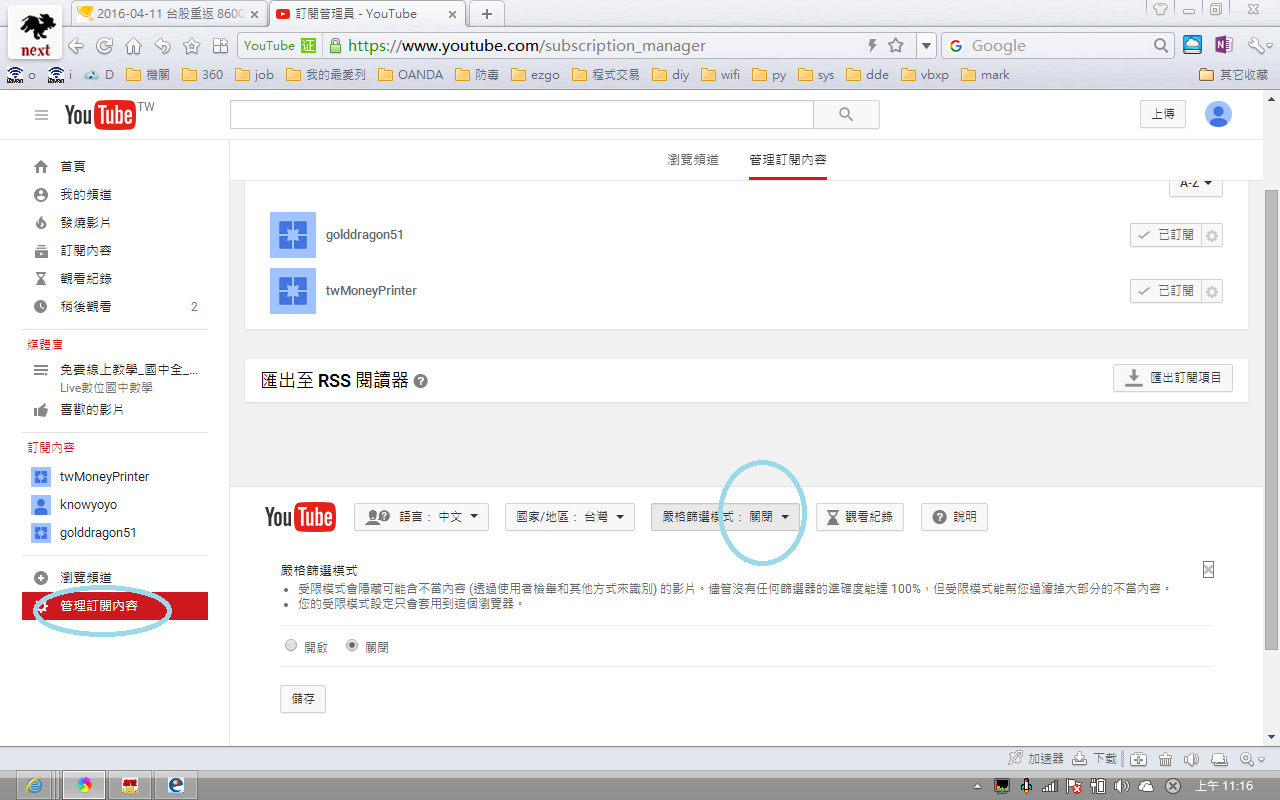This screenshot has width=1280, height=800.
Task: Click the lightning speed-mode icon in address bar
Action: click(x=872, y=46)
